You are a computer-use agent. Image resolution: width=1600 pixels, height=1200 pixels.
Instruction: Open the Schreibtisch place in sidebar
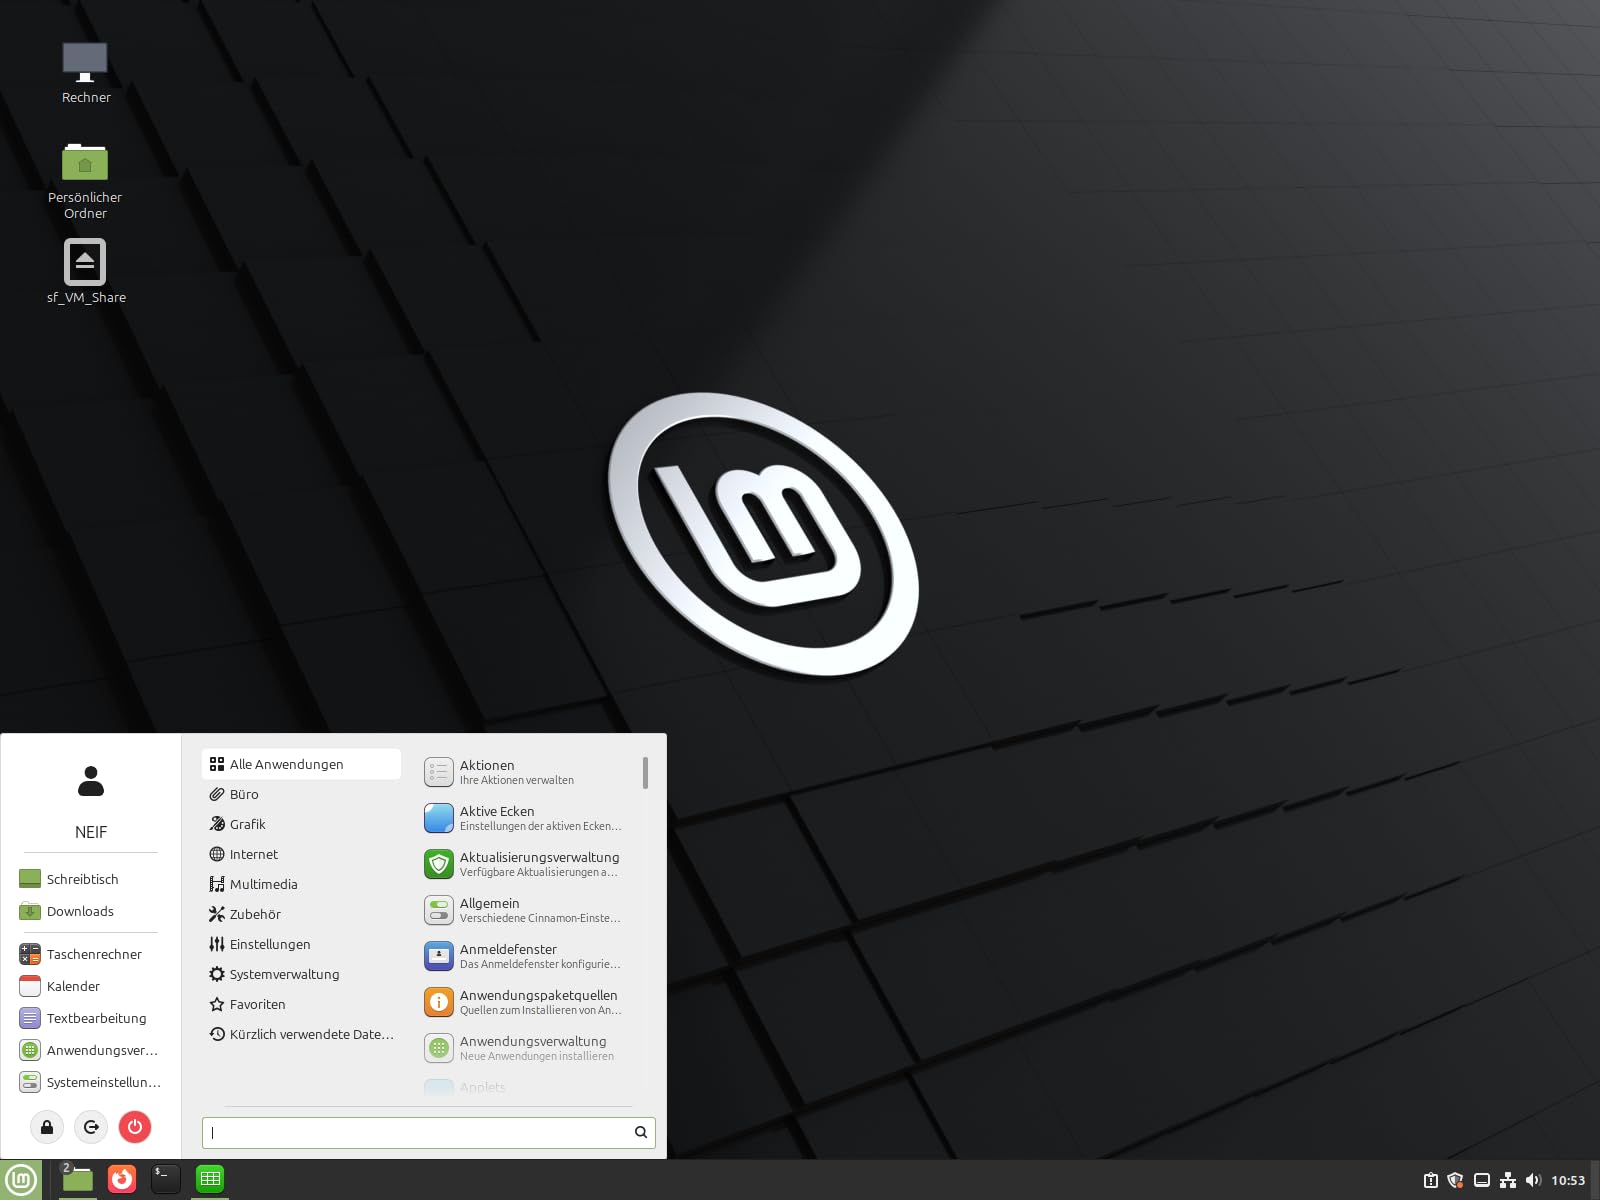(90, 879)
